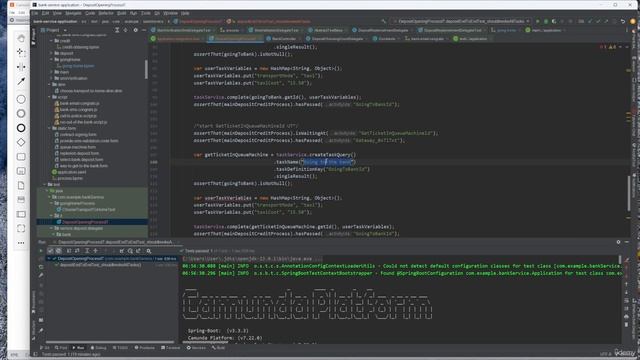Collapse the script folder arrow
This screenshot has width=640, height=360.
[x=49, y=97]
